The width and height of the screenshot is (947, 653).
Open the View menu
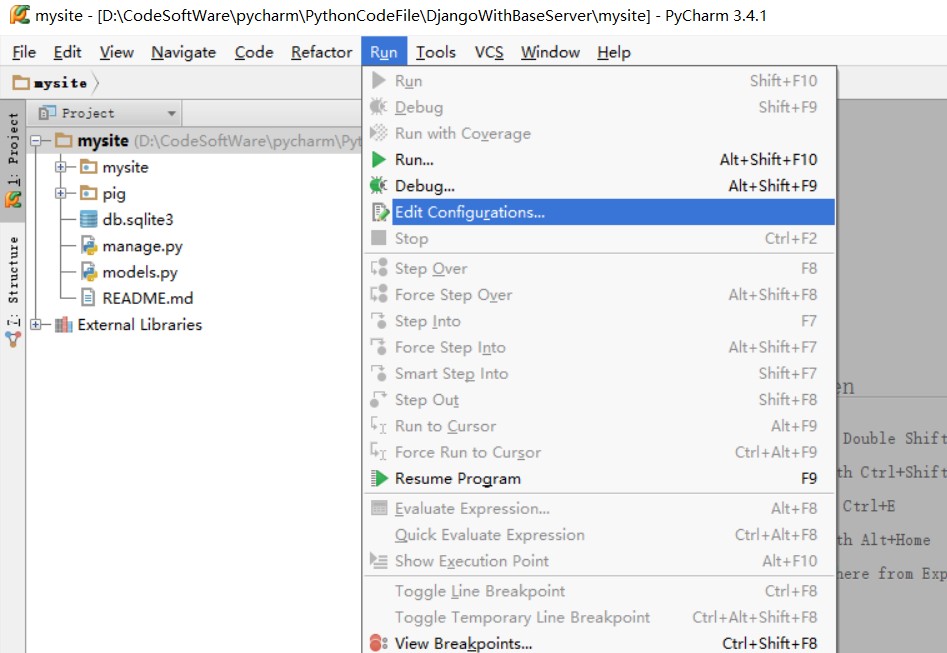point(117,53)
